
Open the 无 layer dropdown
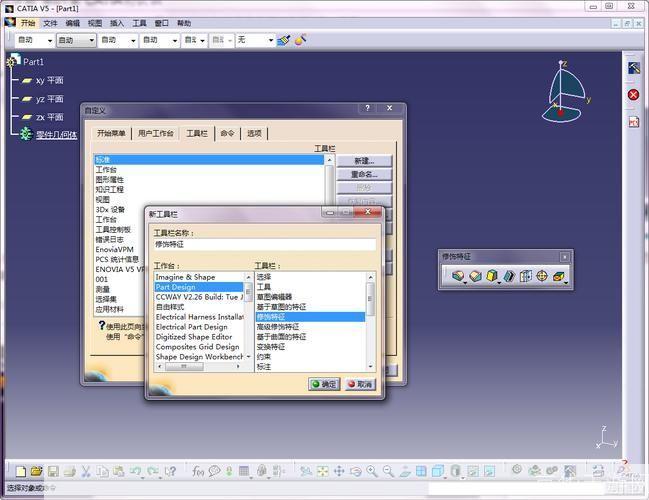[271, 40]
